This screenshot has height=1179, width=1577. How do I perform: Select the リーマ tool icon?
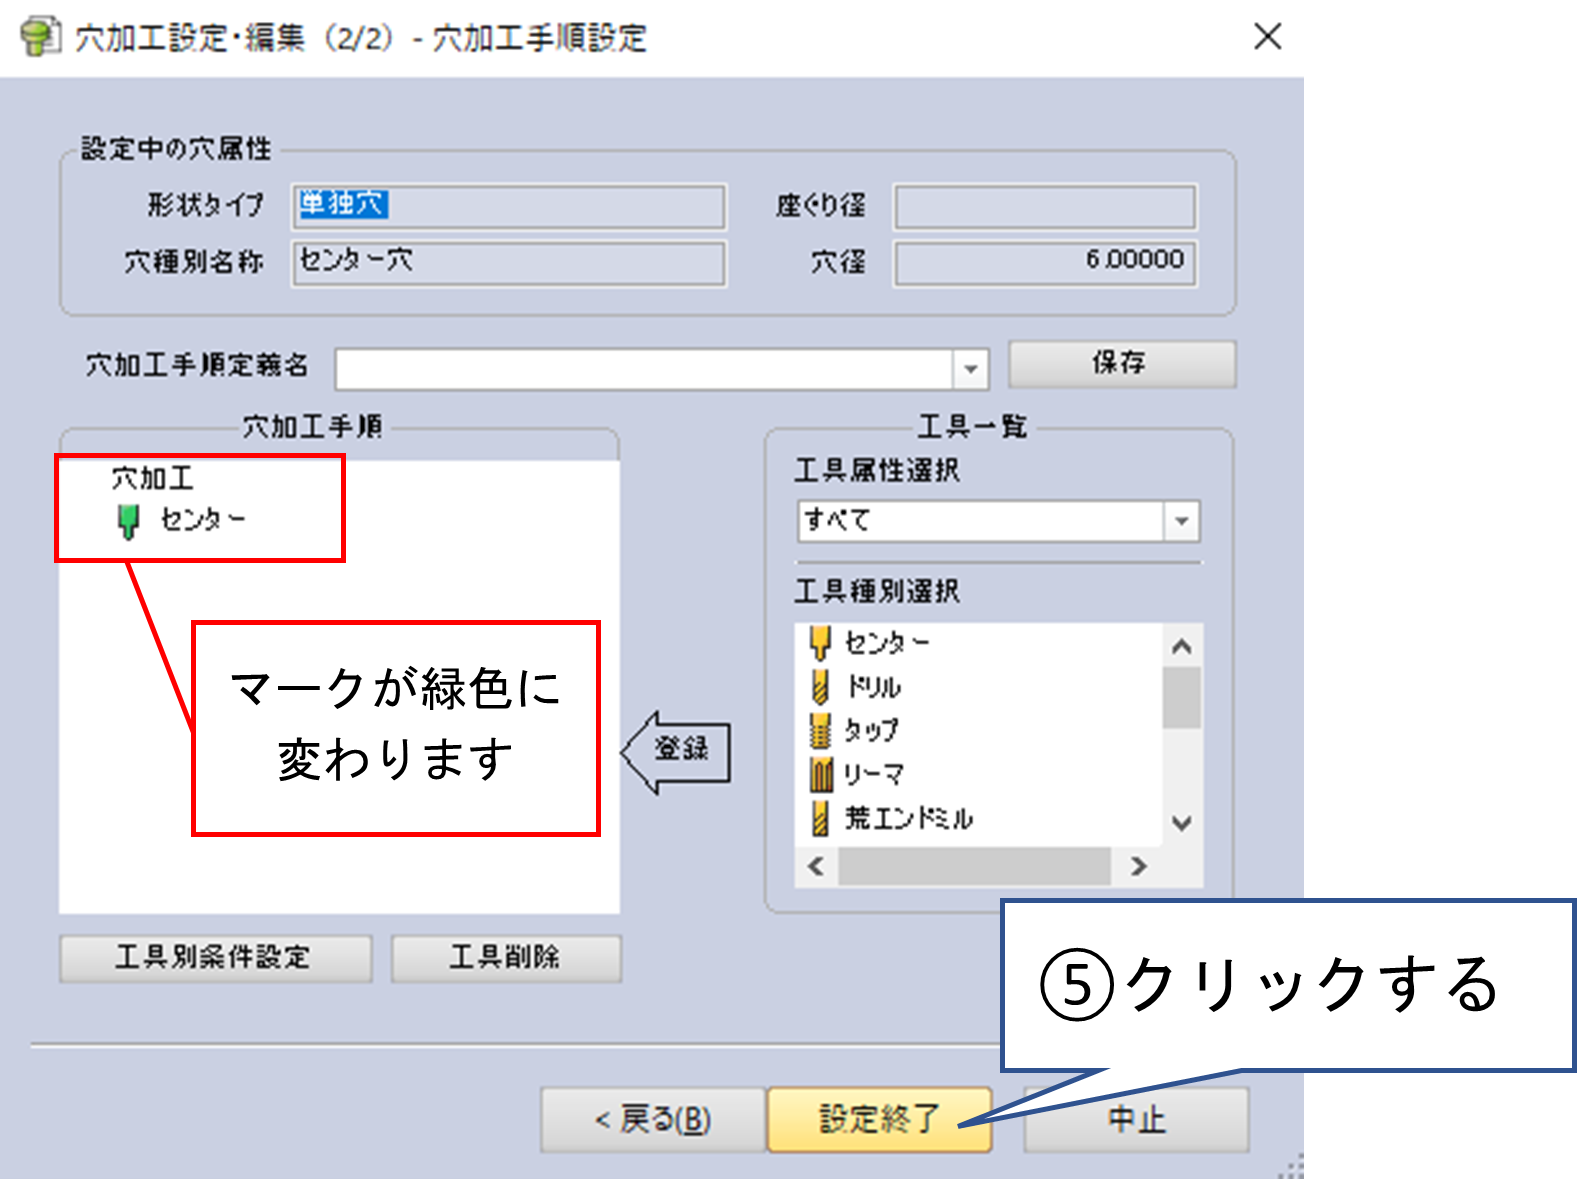[x=821, y=774]
